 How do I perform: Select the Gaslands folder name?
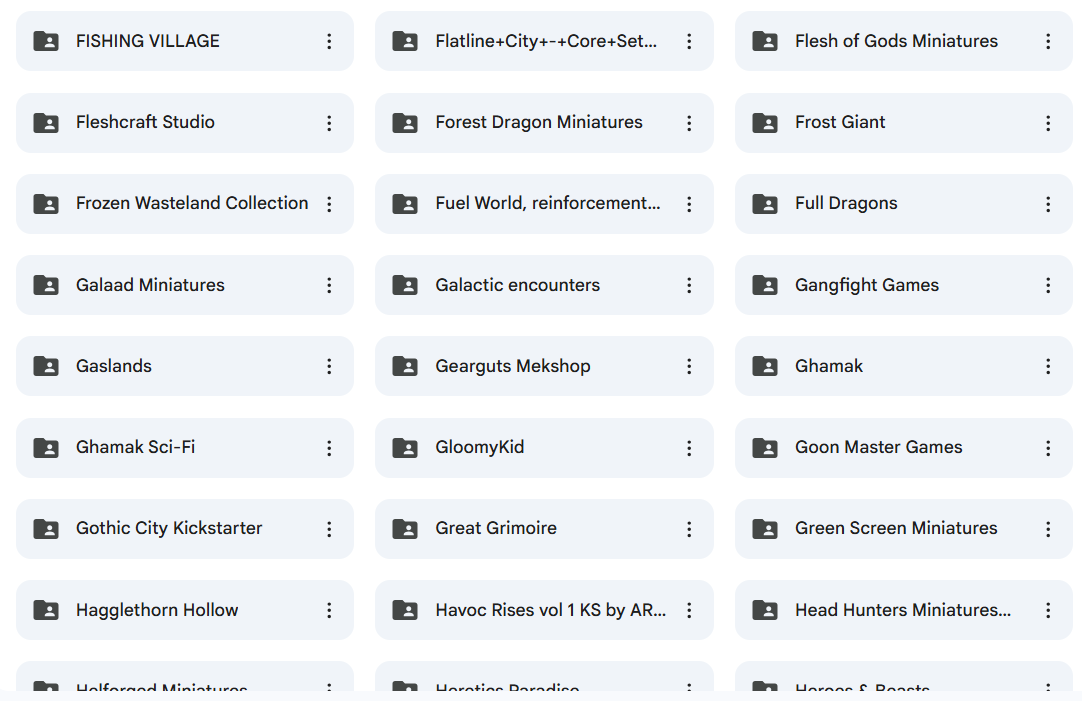(114, 366)
